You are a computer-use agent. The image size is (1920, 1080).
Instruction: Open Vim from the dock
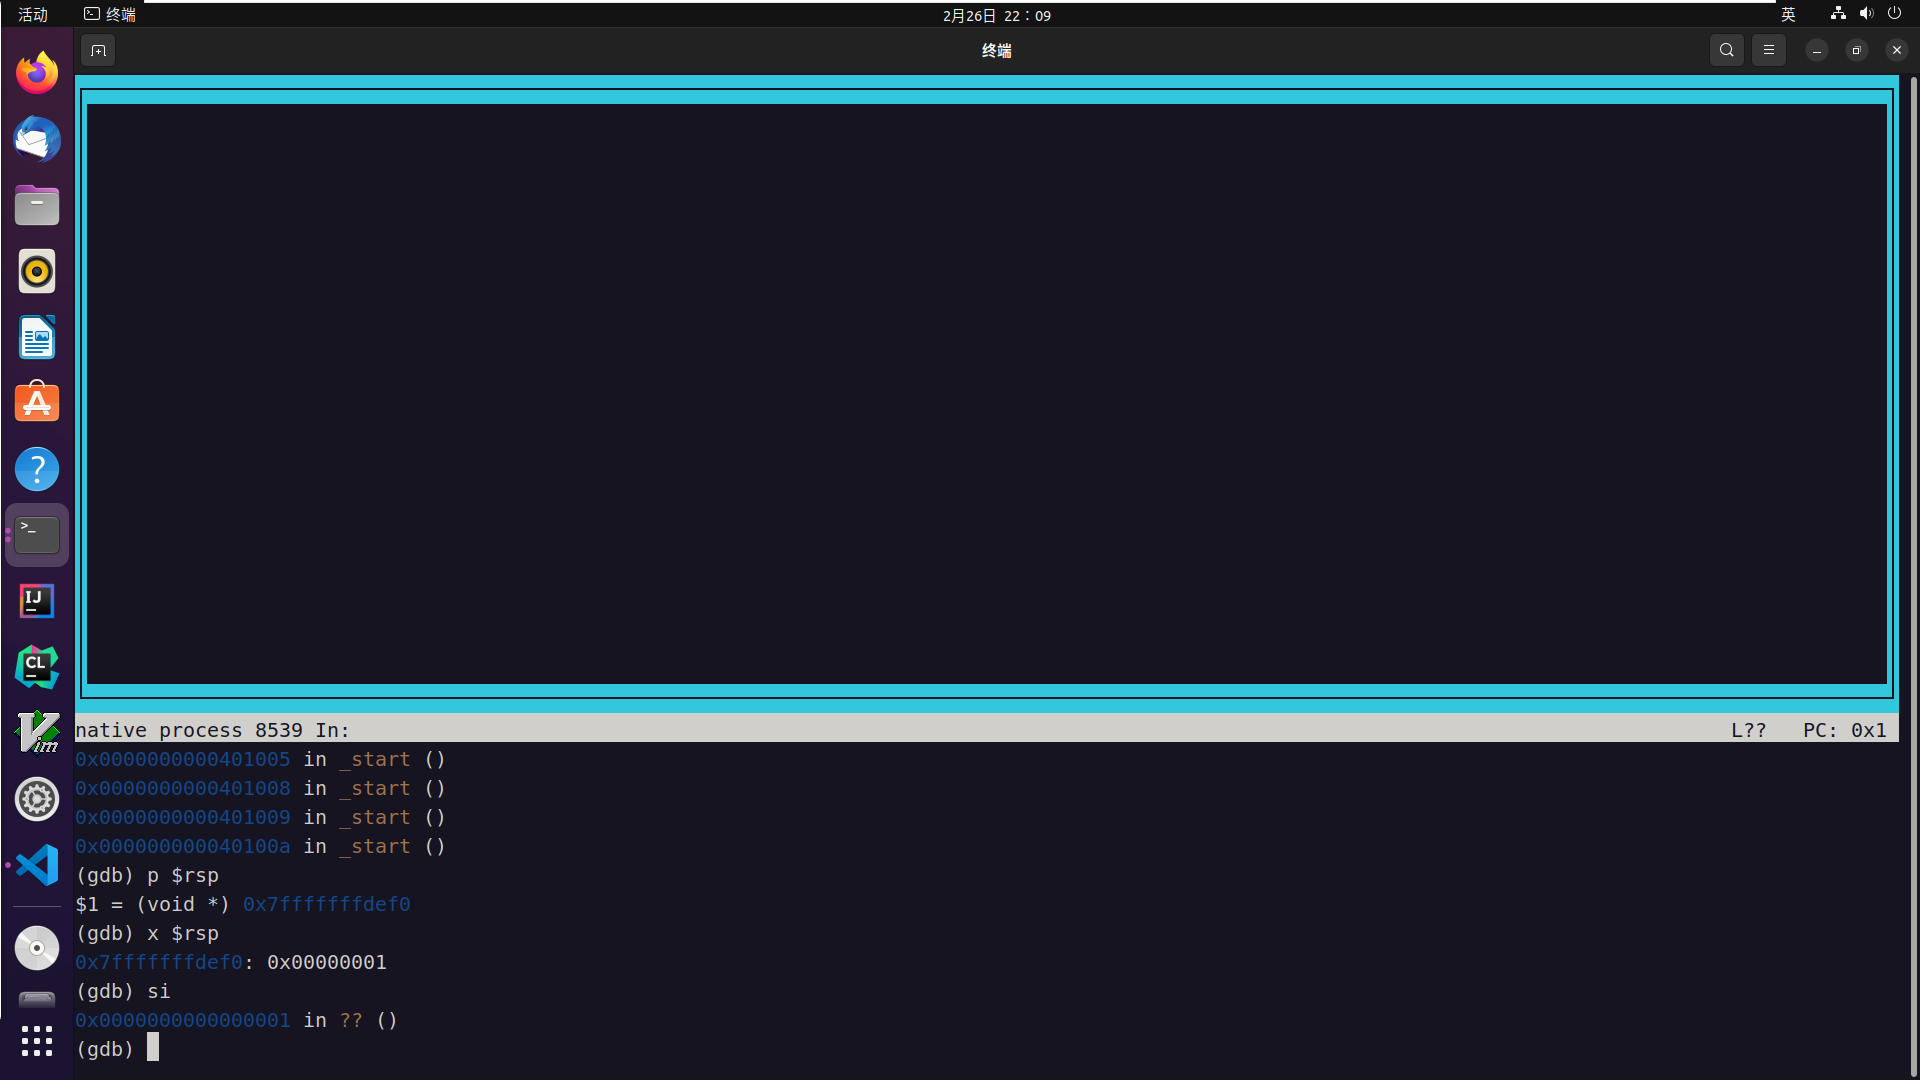37,733
